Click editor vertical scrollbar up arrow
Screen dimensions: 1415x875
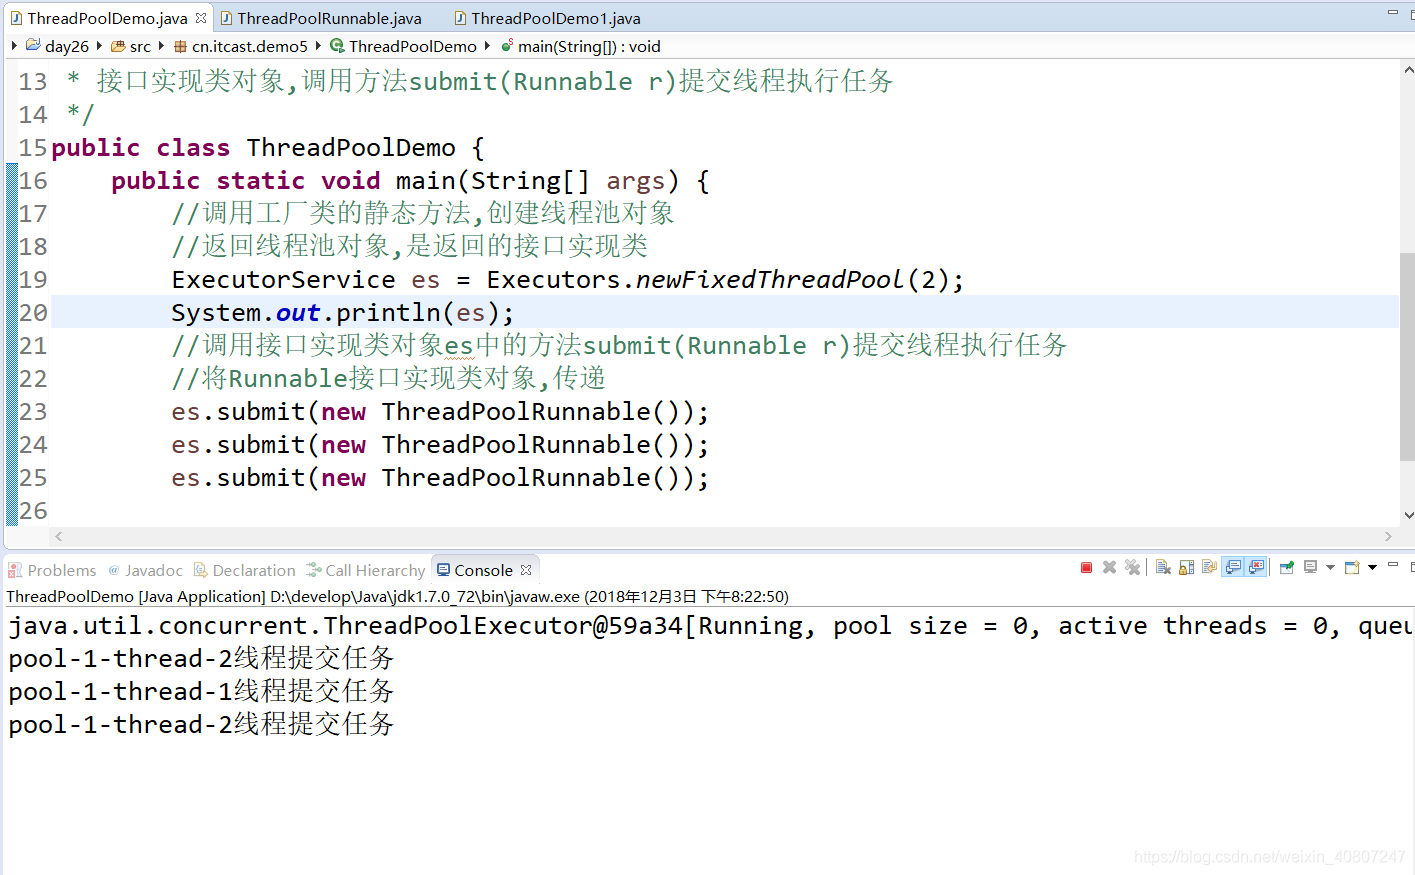tap(1408, 70)
